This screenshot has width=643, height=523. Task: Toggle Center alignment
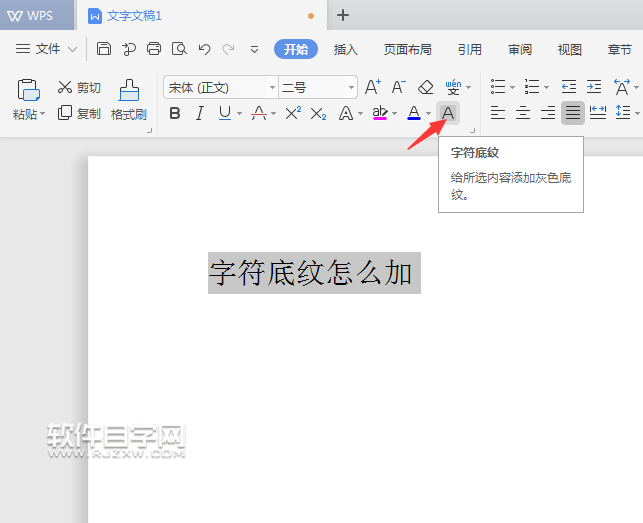point(522,112)
